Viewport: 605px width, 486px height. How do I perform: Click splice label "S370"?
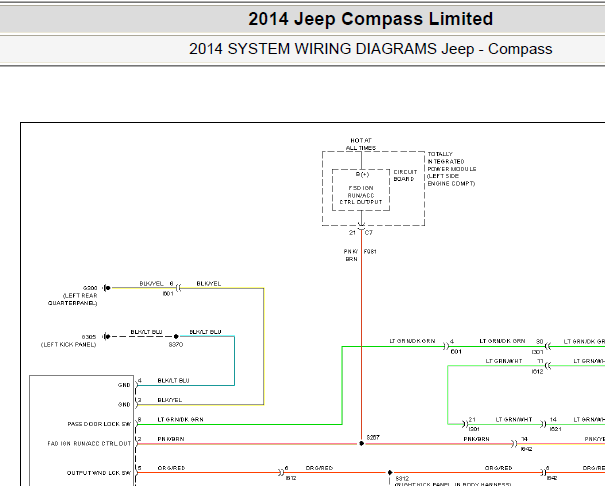tap(176, 344)
